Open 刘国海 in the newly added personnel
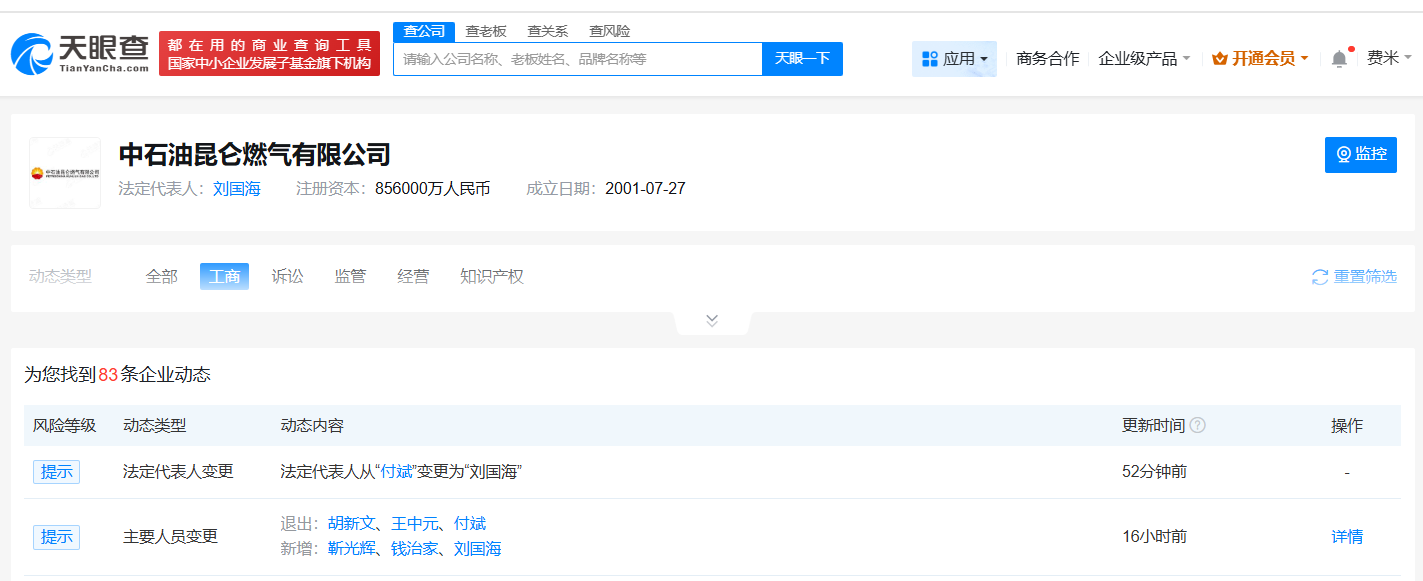The image size is (1423, 581). pyautogui.click(x=478, y=548)
